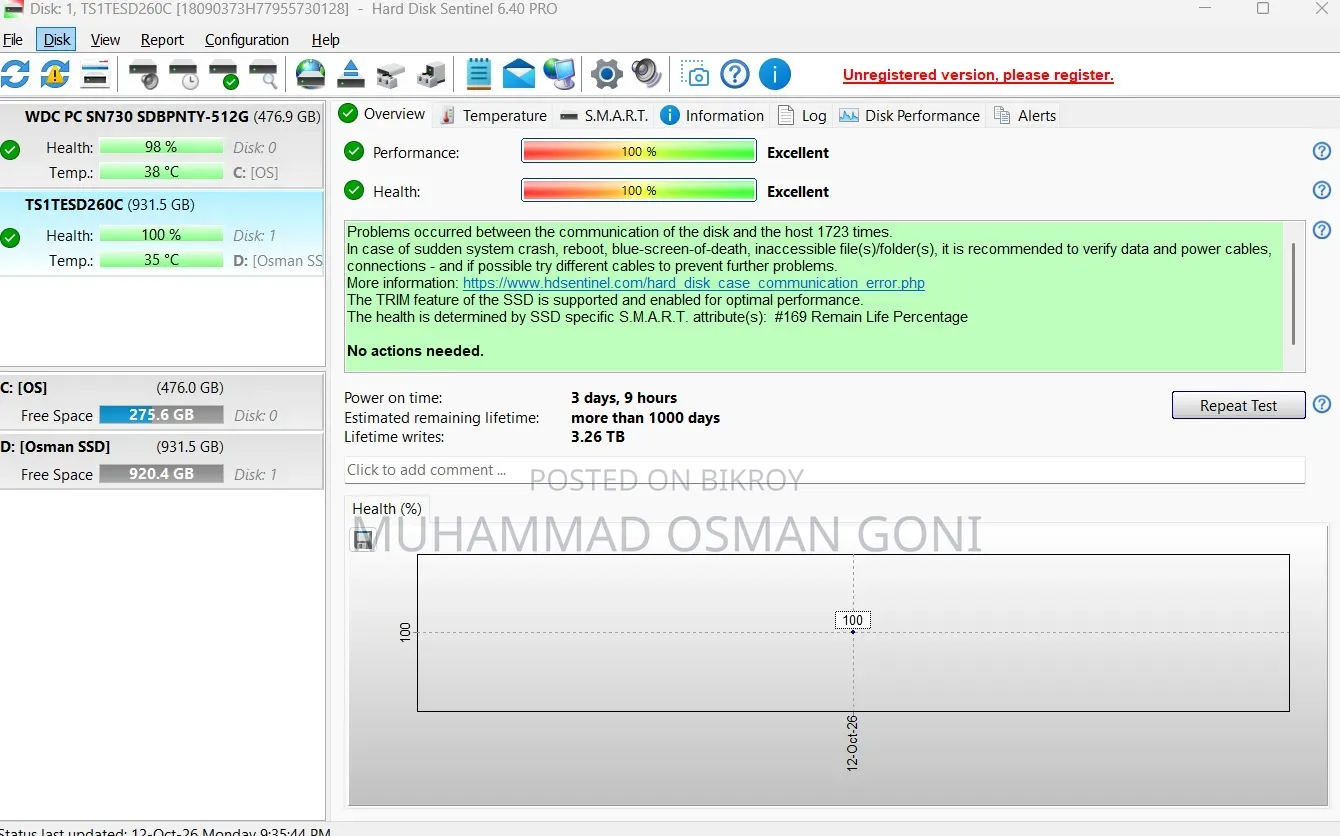Click the comment input field
This screenshot has width=1340, height=836.
pyautogui.click(x=824, y=470)
